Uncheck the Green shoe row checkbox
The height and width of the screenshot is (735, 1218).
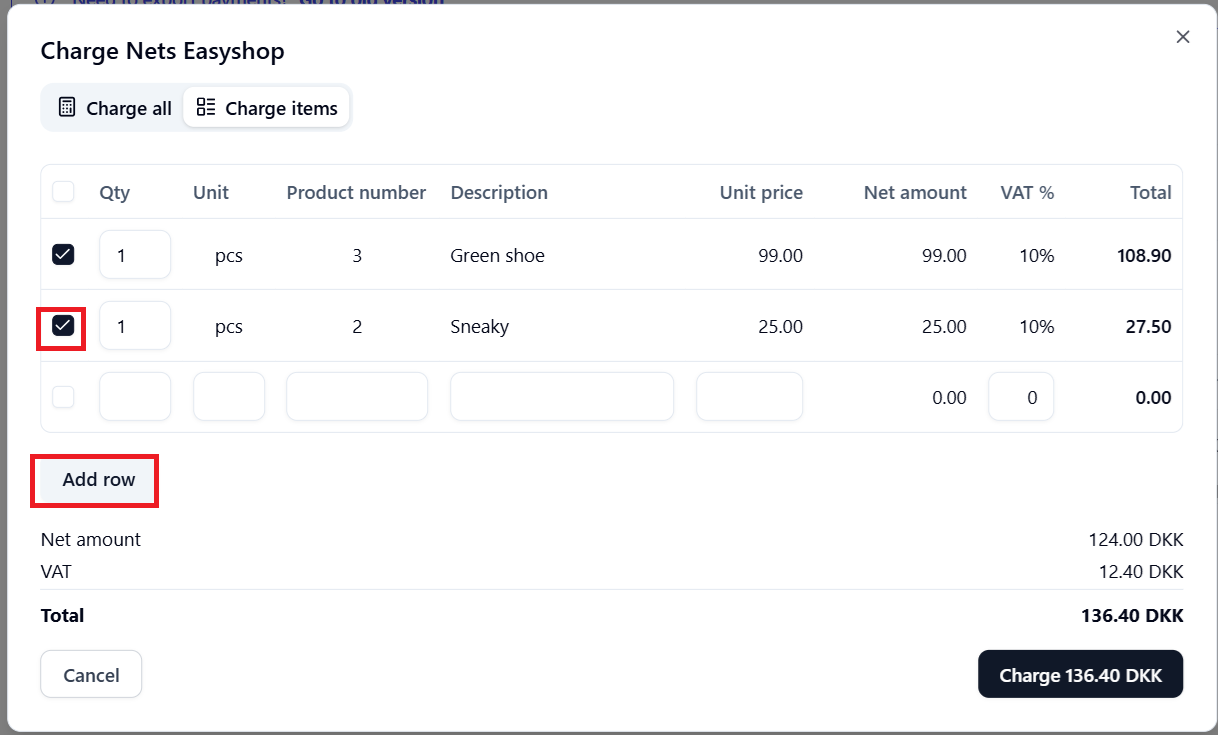point(63,255)
